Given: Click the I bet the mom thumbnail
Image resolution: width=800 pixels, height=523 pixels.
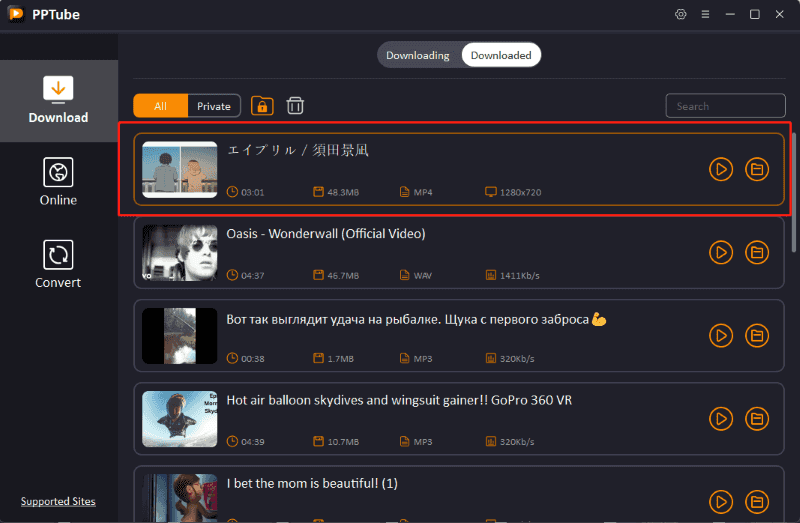Looking at the screenshot, I should pos(180,498).
